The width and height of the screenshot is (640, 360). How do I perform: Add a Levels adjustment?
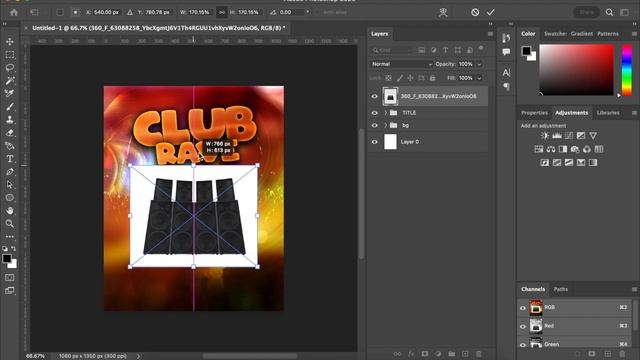point(557,136)
